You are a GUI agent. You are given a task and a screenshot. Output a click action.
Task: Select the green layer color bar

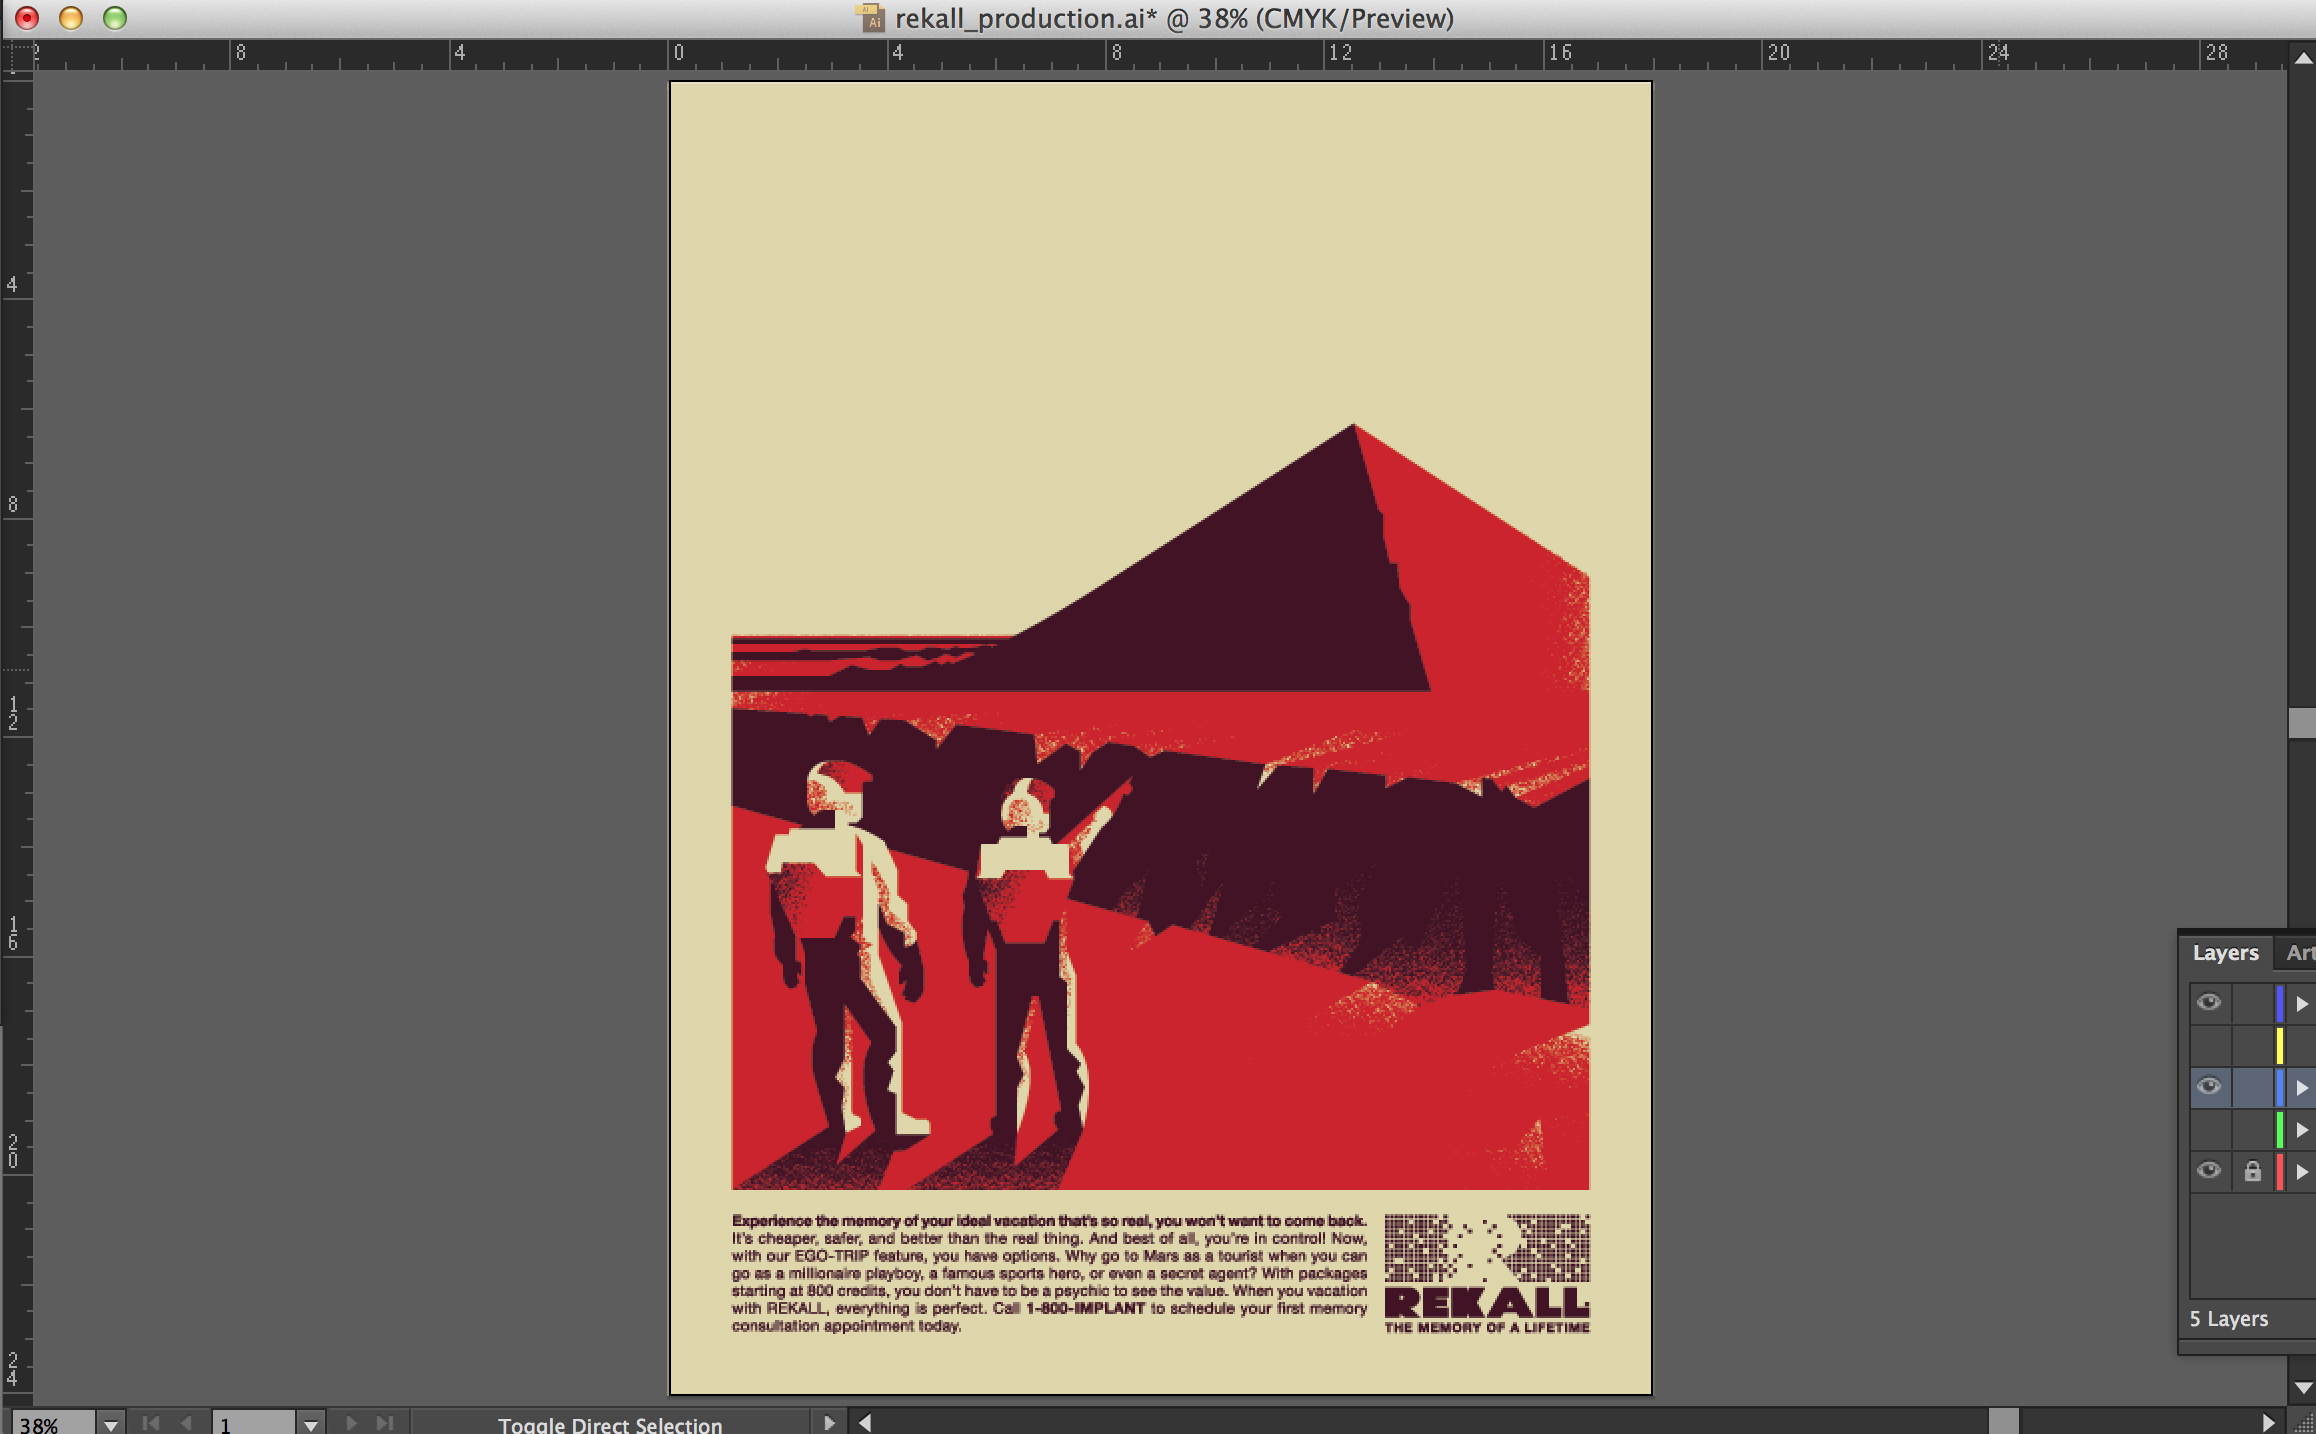2279,1129
